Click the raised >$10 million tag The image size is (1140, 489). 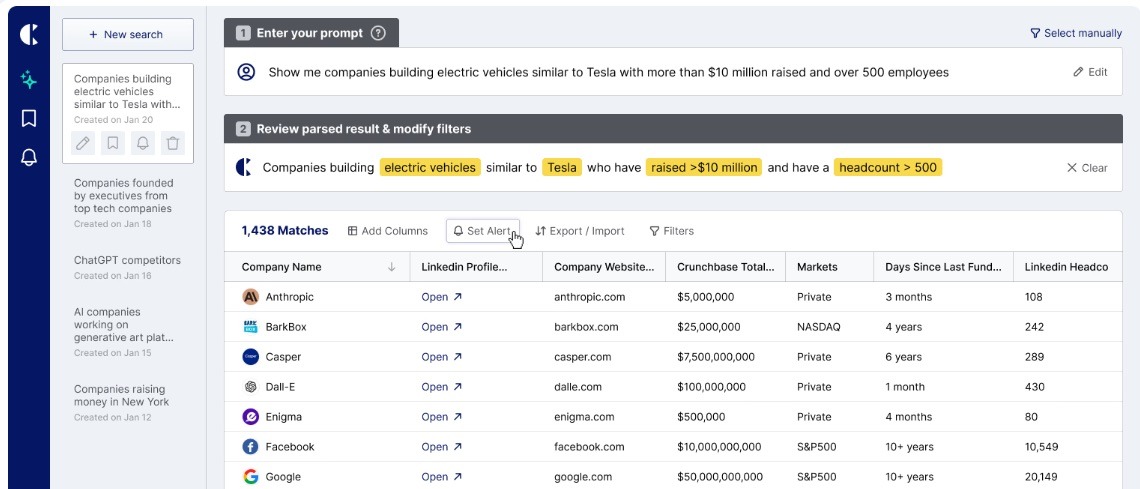[x=704, y=167]
